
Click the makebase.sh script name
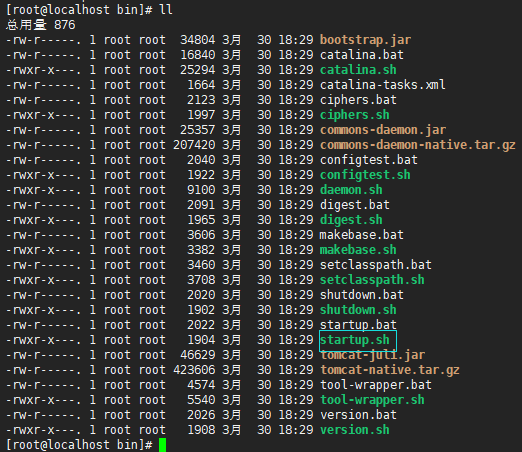click(x=358, y=250)
